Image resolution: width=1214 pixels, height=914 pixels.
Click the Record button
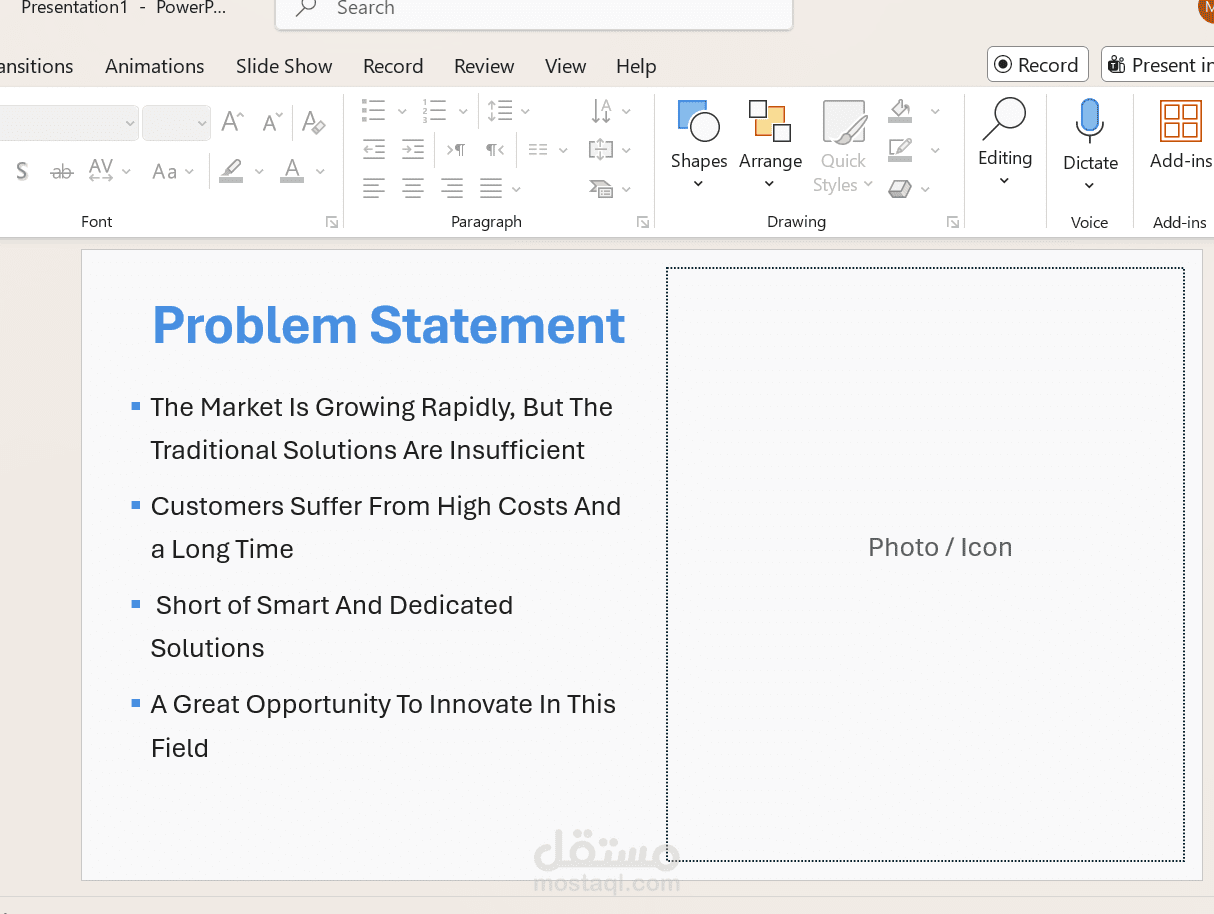tap(1037, 65)
